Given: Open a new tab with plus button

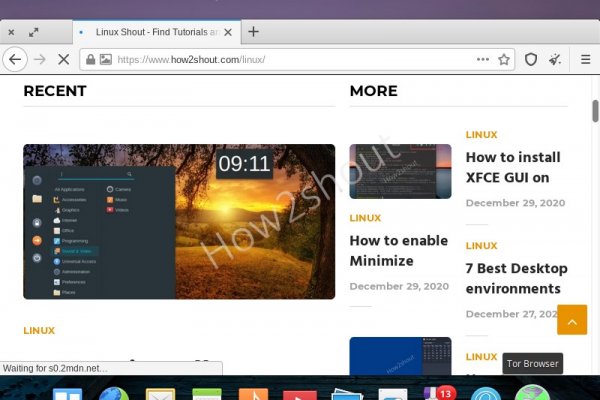Looking at the screenshot, I should [x=253, y=32].
